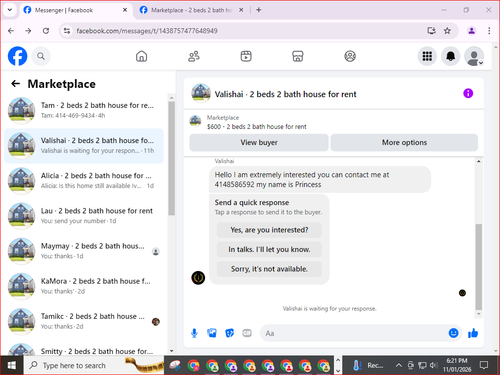Open conversation information purple icon
This screenshot has width=500, height=375.
468,93
